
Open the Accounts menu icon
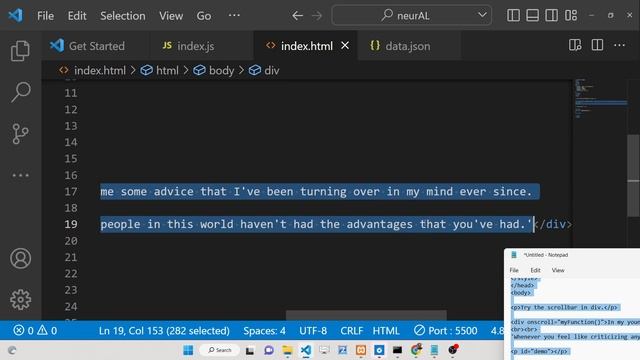pyautogui.click(x=20, y=258)
